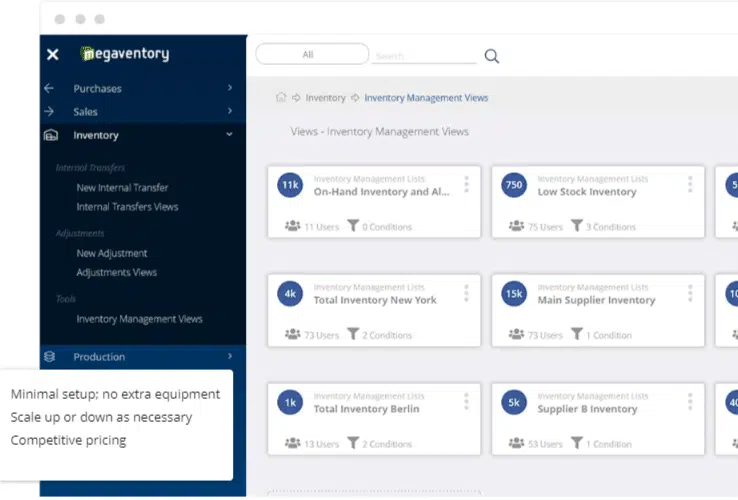Click the 1k count badge

coord(290,403)
